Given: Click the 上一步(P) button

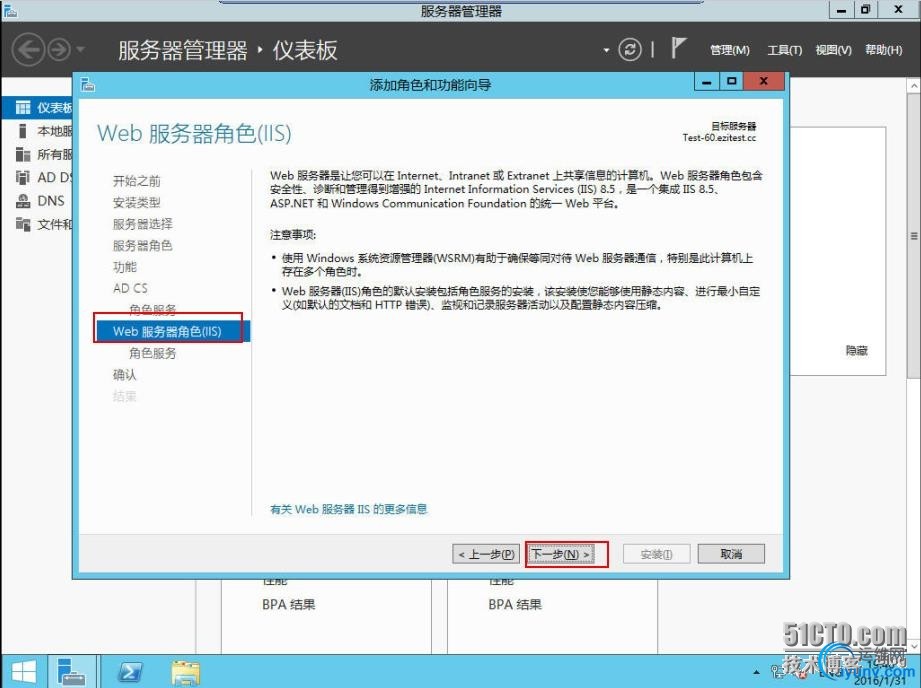Looking at the screenshot, I should pyautogui.click(x=486, y=554).
